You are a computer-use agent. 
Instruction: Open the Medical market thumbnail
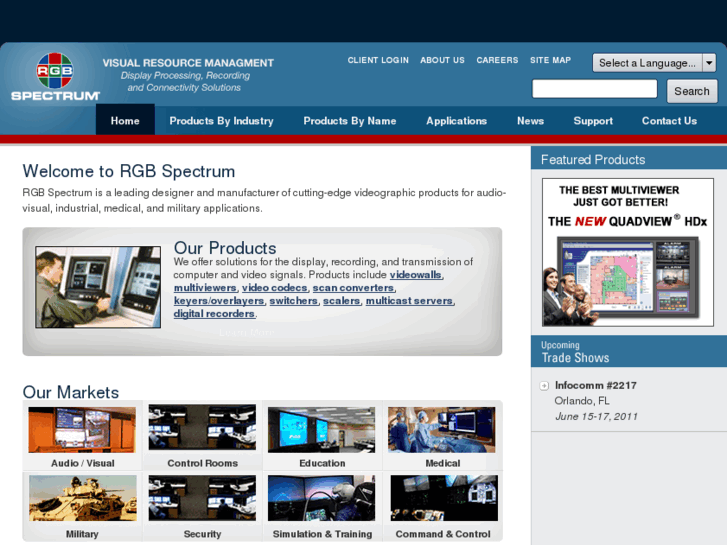[441, 430]
